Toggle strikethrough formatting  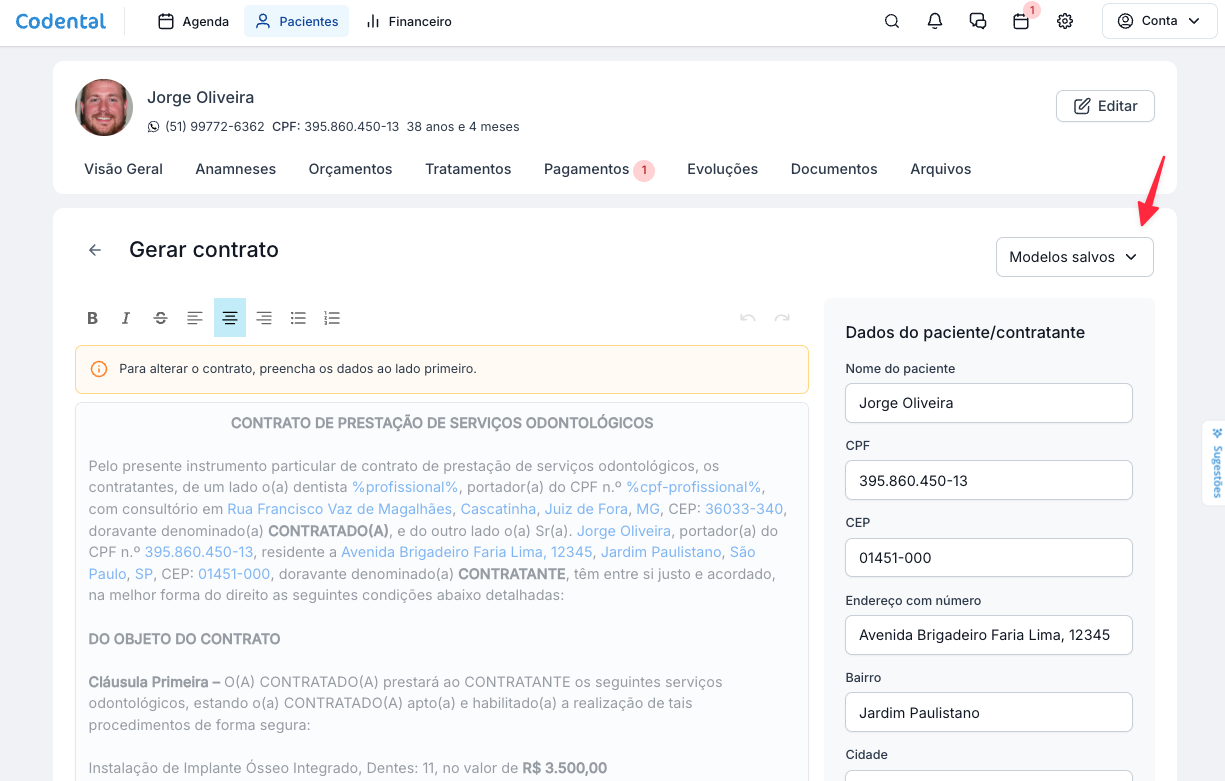coord(160,318)
